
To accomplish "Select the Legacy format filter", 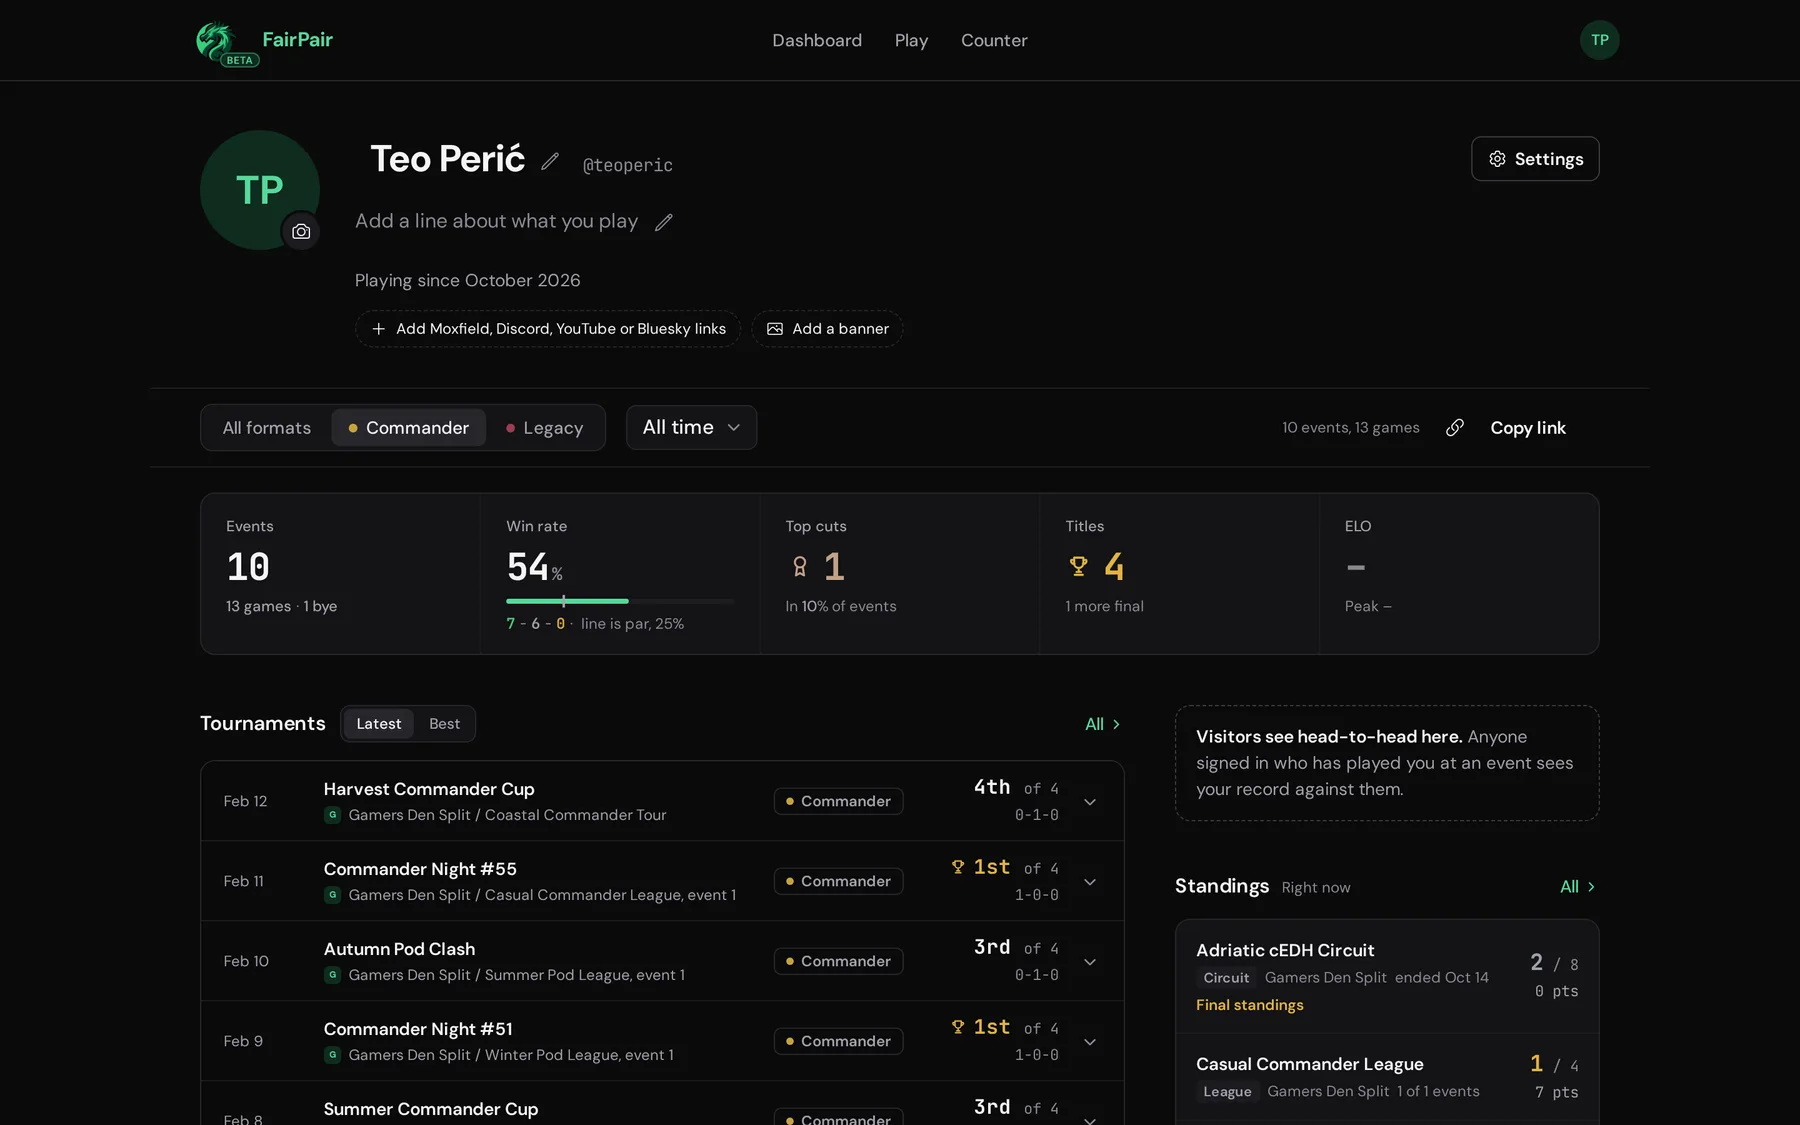I will 544,427.
